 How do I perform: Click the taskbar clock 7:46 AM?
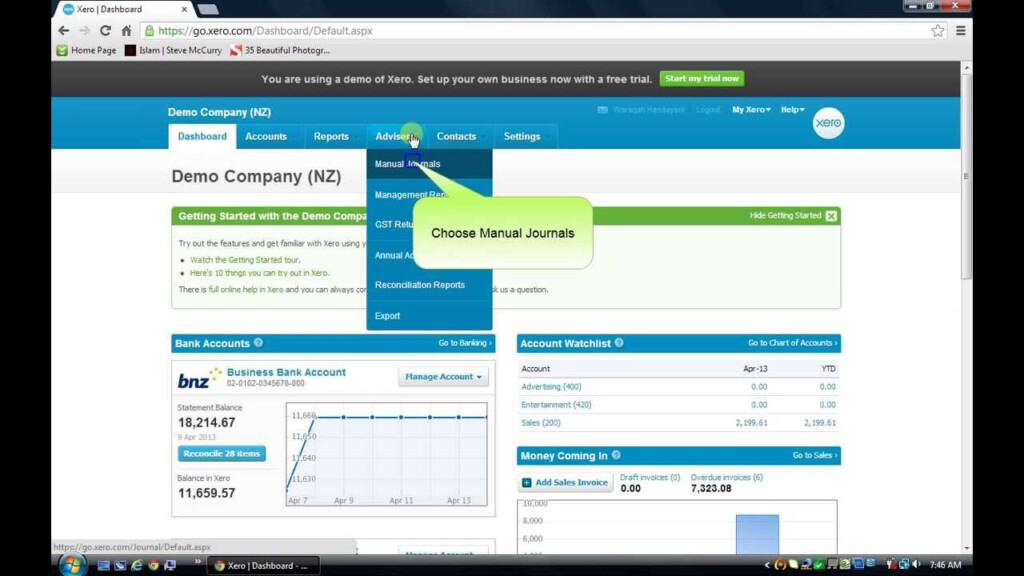pyautogui.click(x=945, y=565)
